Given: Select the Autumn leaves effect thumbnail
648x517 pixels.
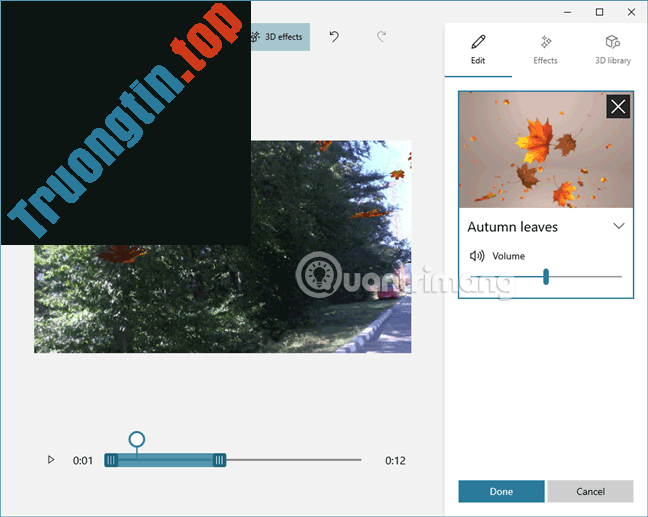Looking at the screenshot, I should [546, 150].
